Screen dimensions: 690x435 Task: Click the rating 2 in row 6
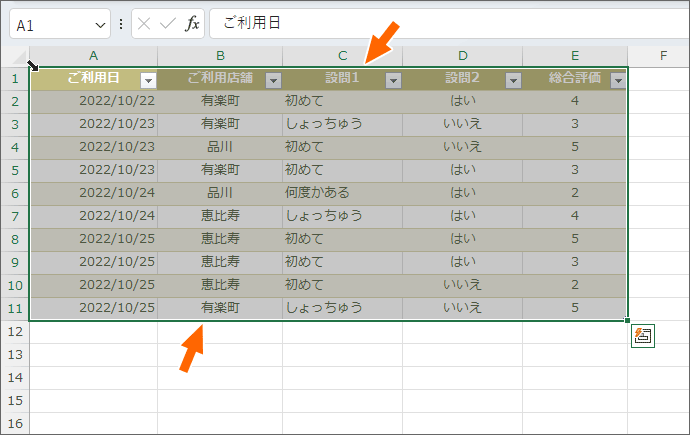pos(575,193)
